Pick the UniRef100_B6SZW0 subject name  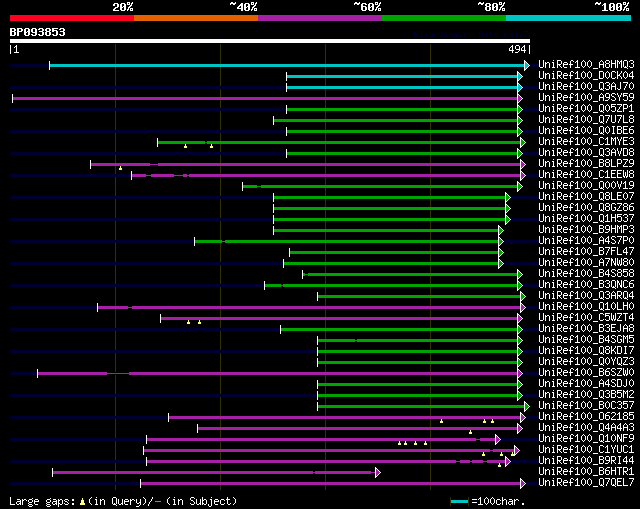(586, 373)
